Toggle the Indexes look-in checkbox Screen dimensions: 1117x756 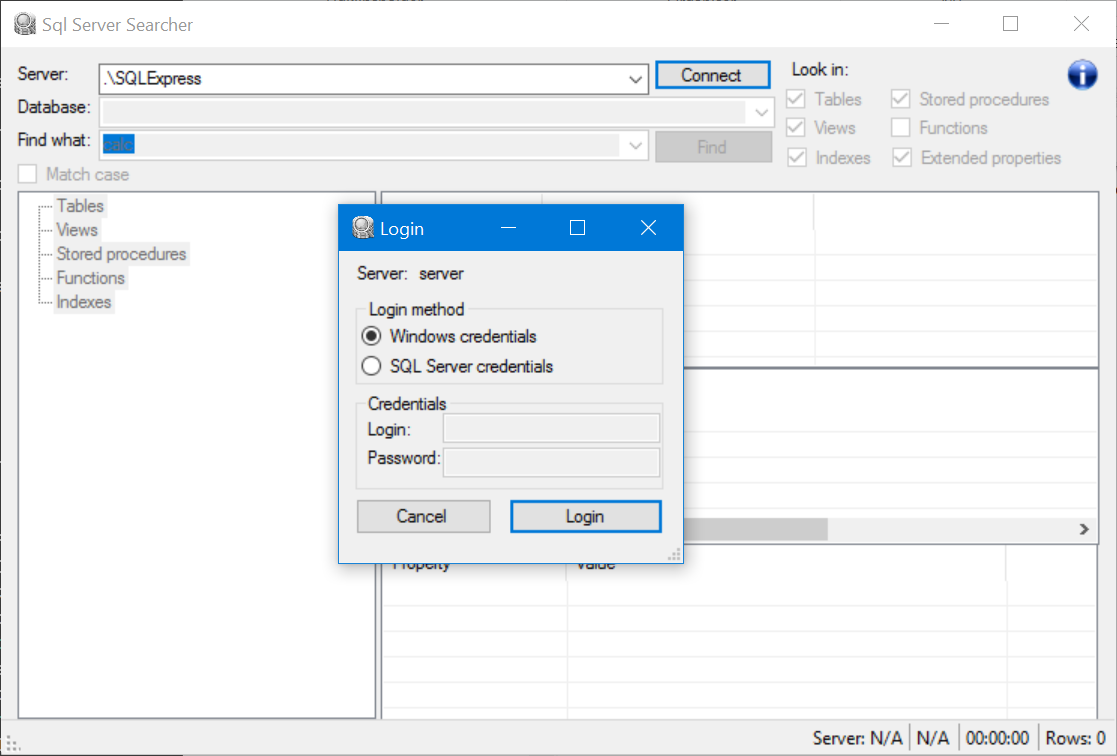point(796,157)
